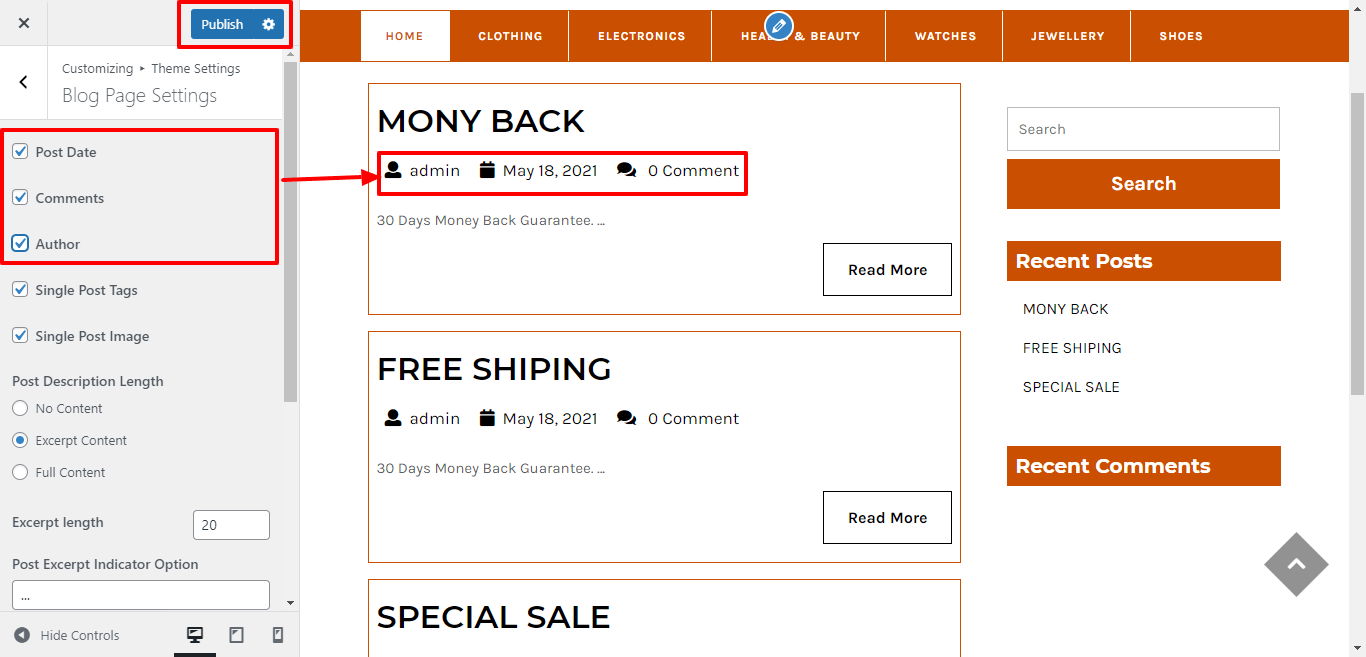Open publish settings gear icon
This screenshot has height=657, width=1366.
pos(268,24)
